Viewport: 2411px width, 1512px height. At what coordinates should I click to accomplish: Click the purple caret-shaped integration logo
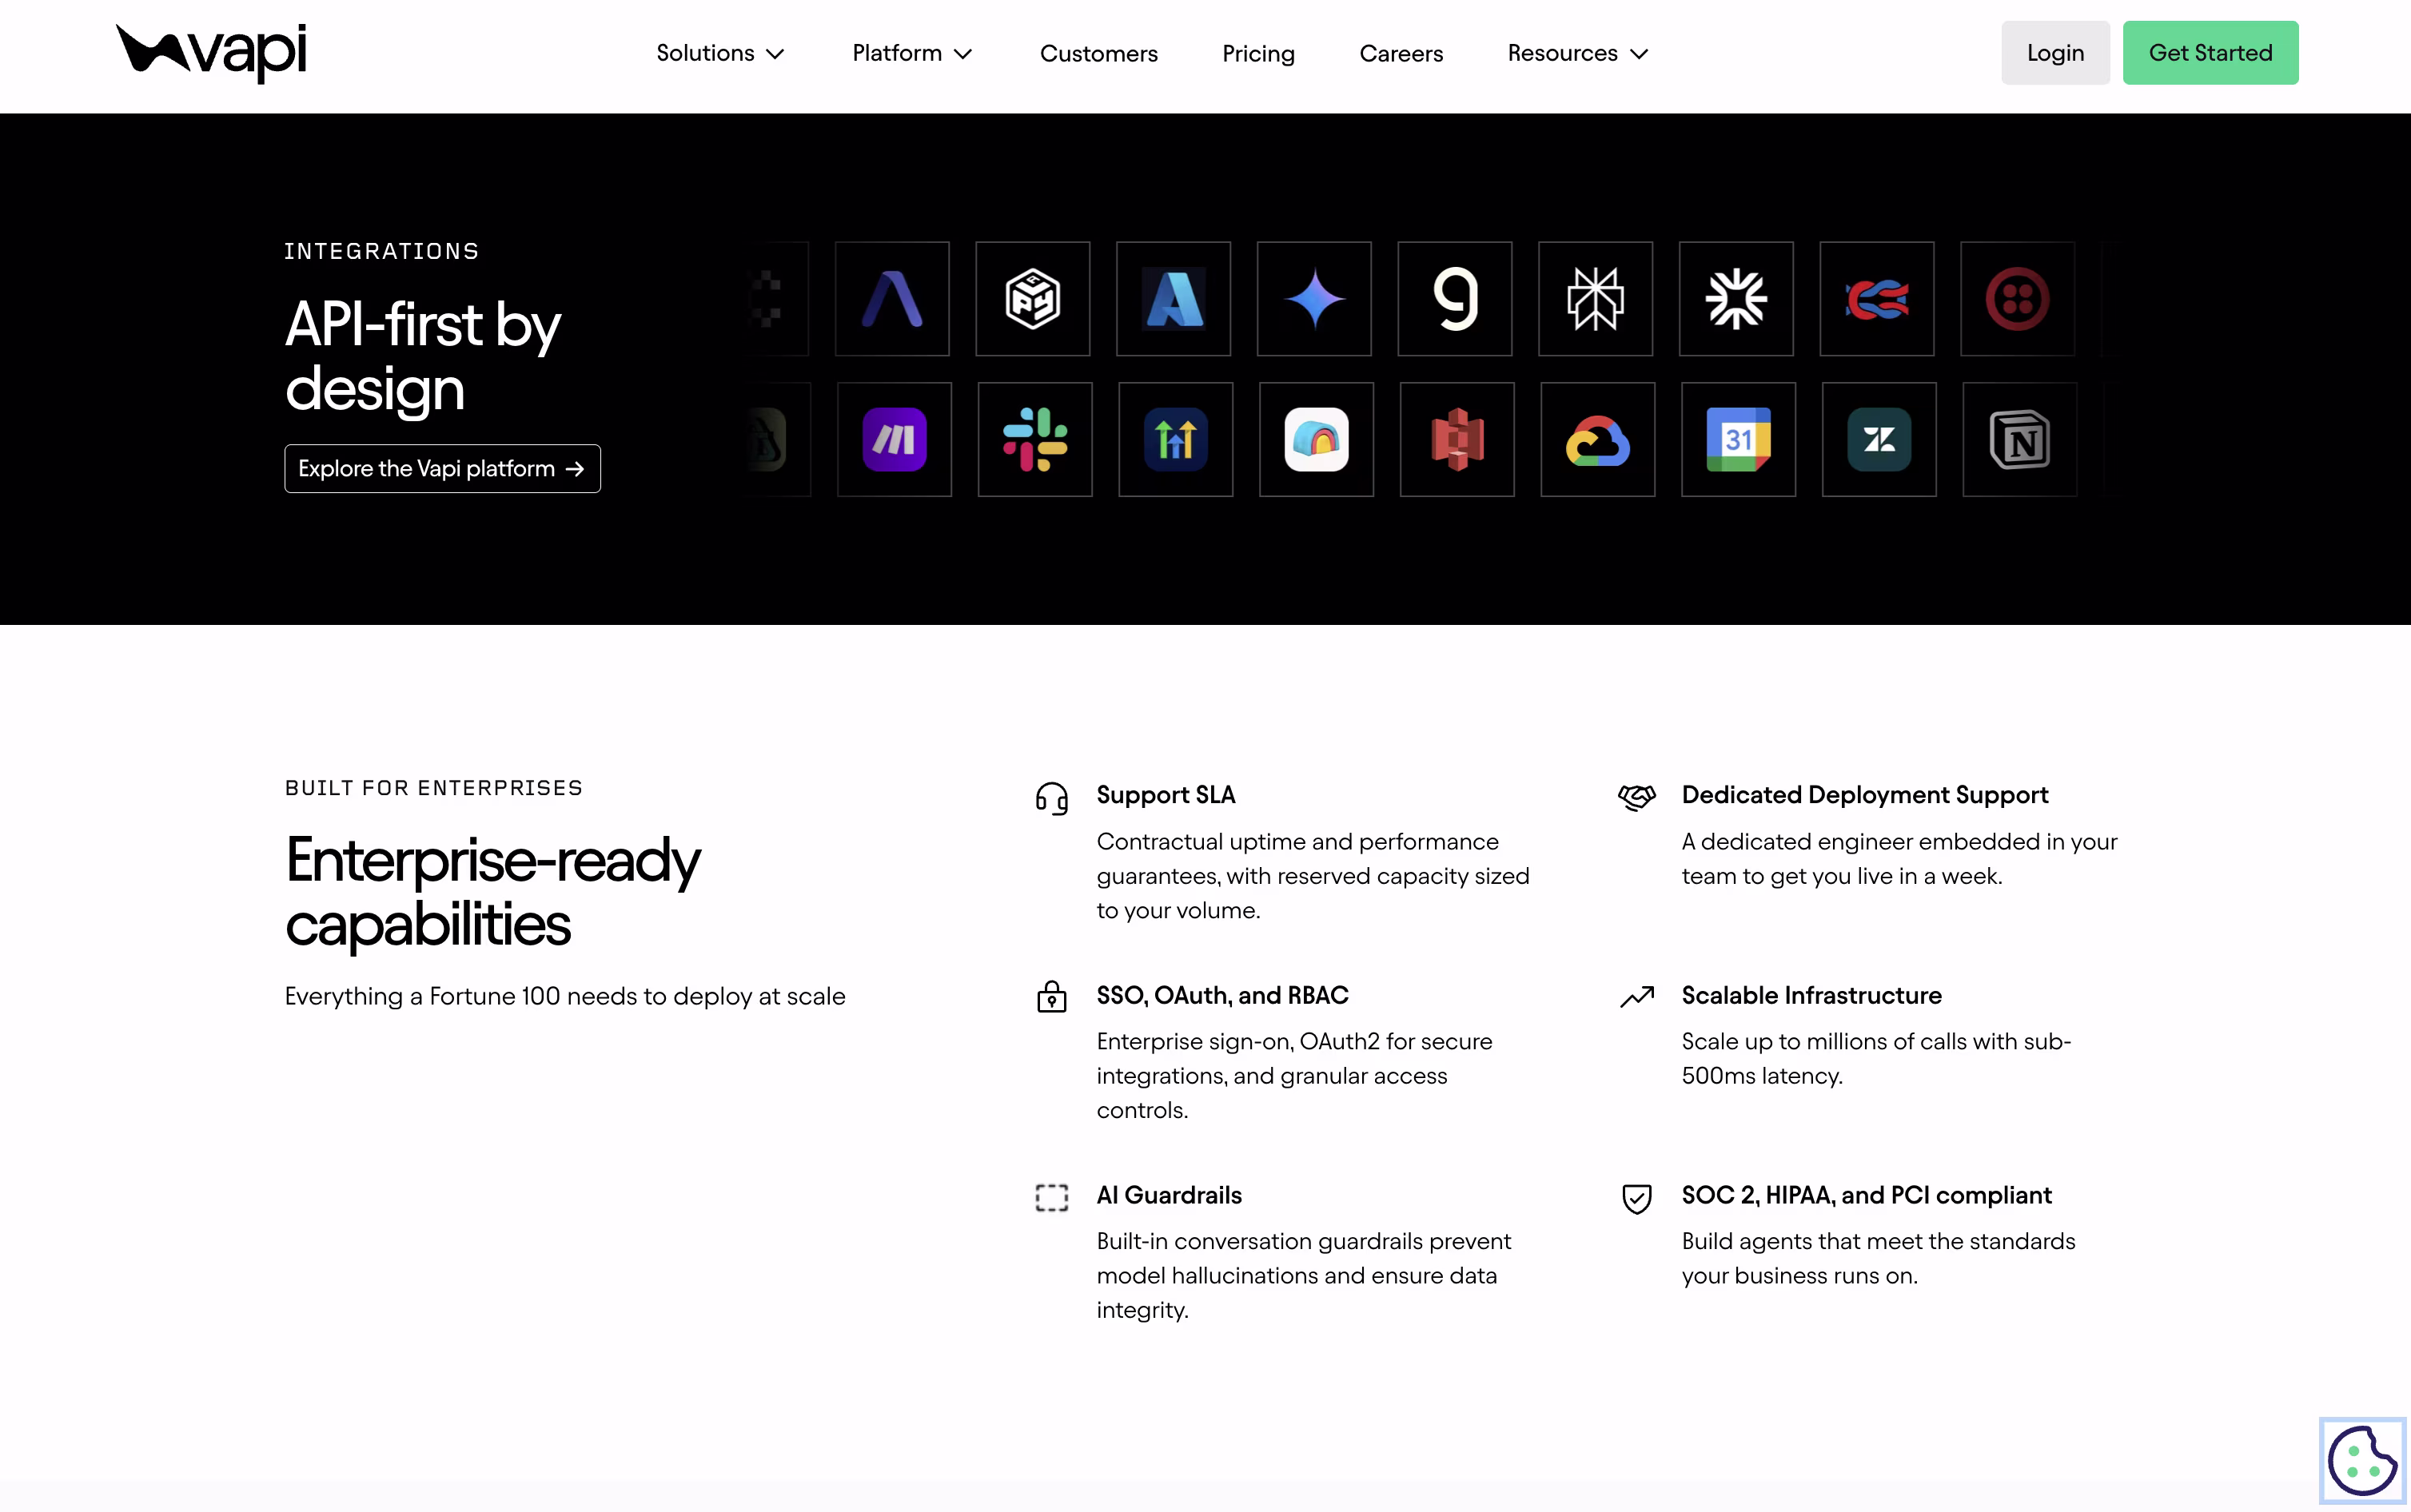click(892, 298)
